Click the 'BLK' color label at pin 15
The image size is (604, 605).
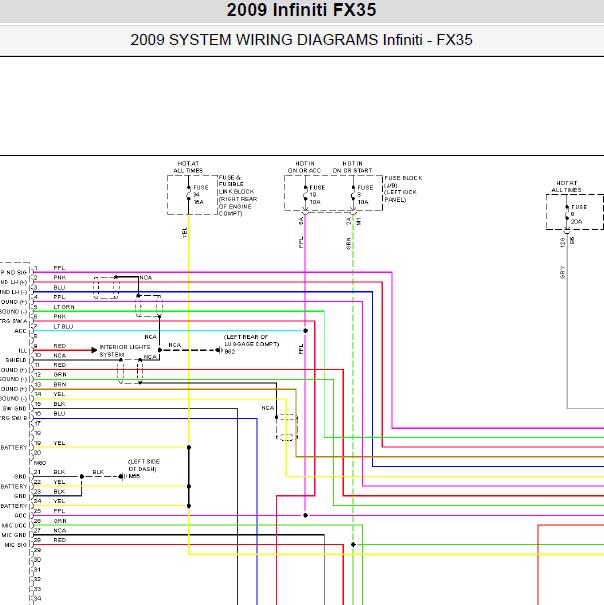(x=59, y=404)
